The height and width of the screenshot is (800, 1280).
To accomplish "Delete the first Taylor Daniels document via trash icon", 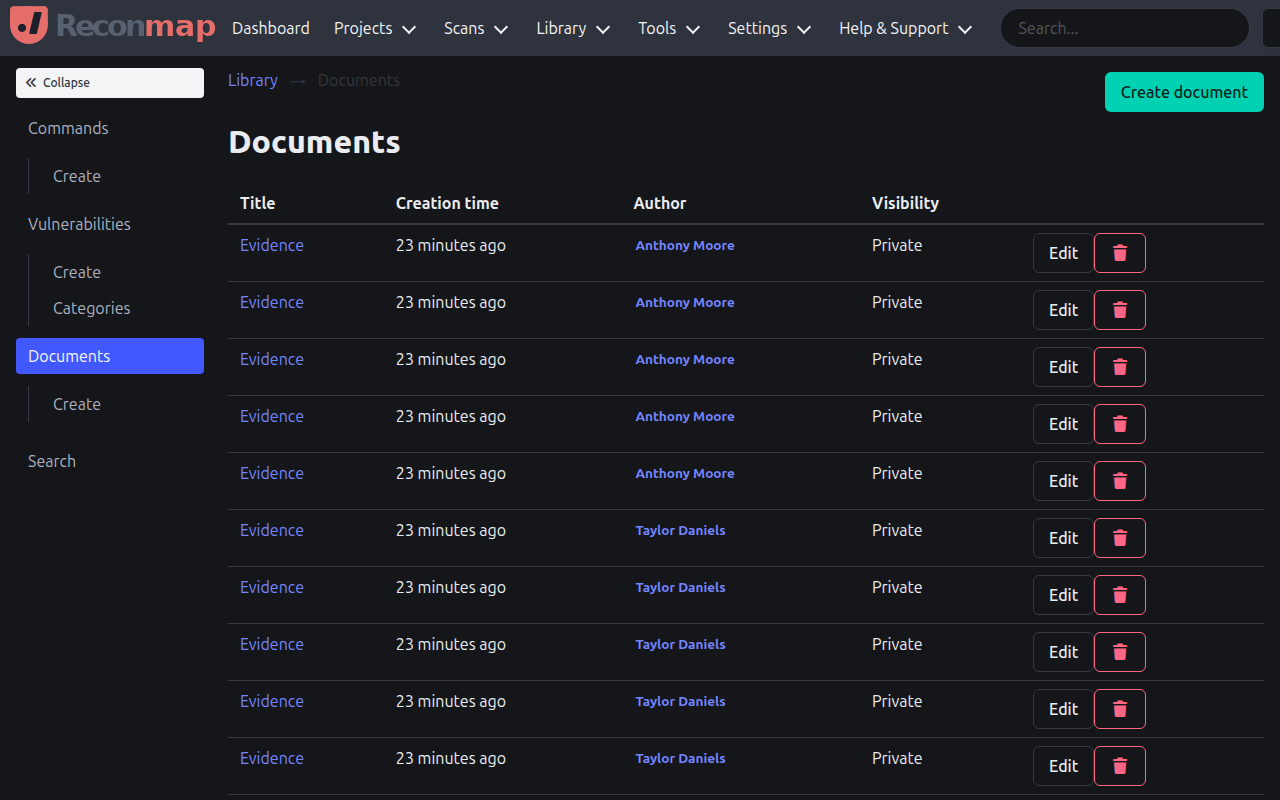I will click(1119, 538).
